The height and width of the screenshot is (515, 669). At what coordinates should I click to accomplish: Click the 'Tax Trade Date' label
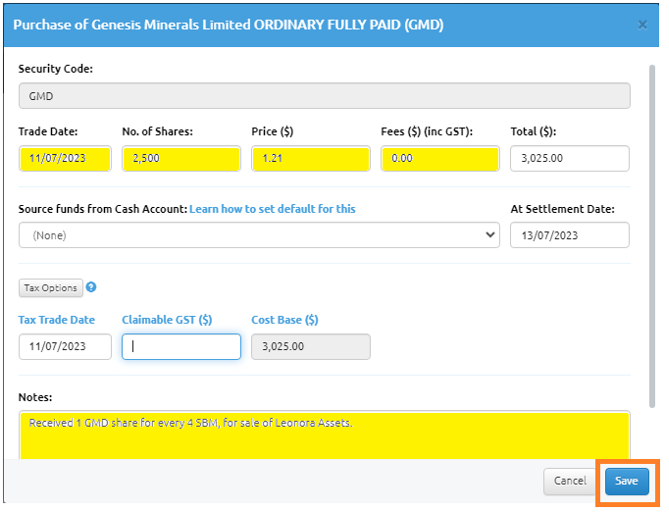coord(57,320)
